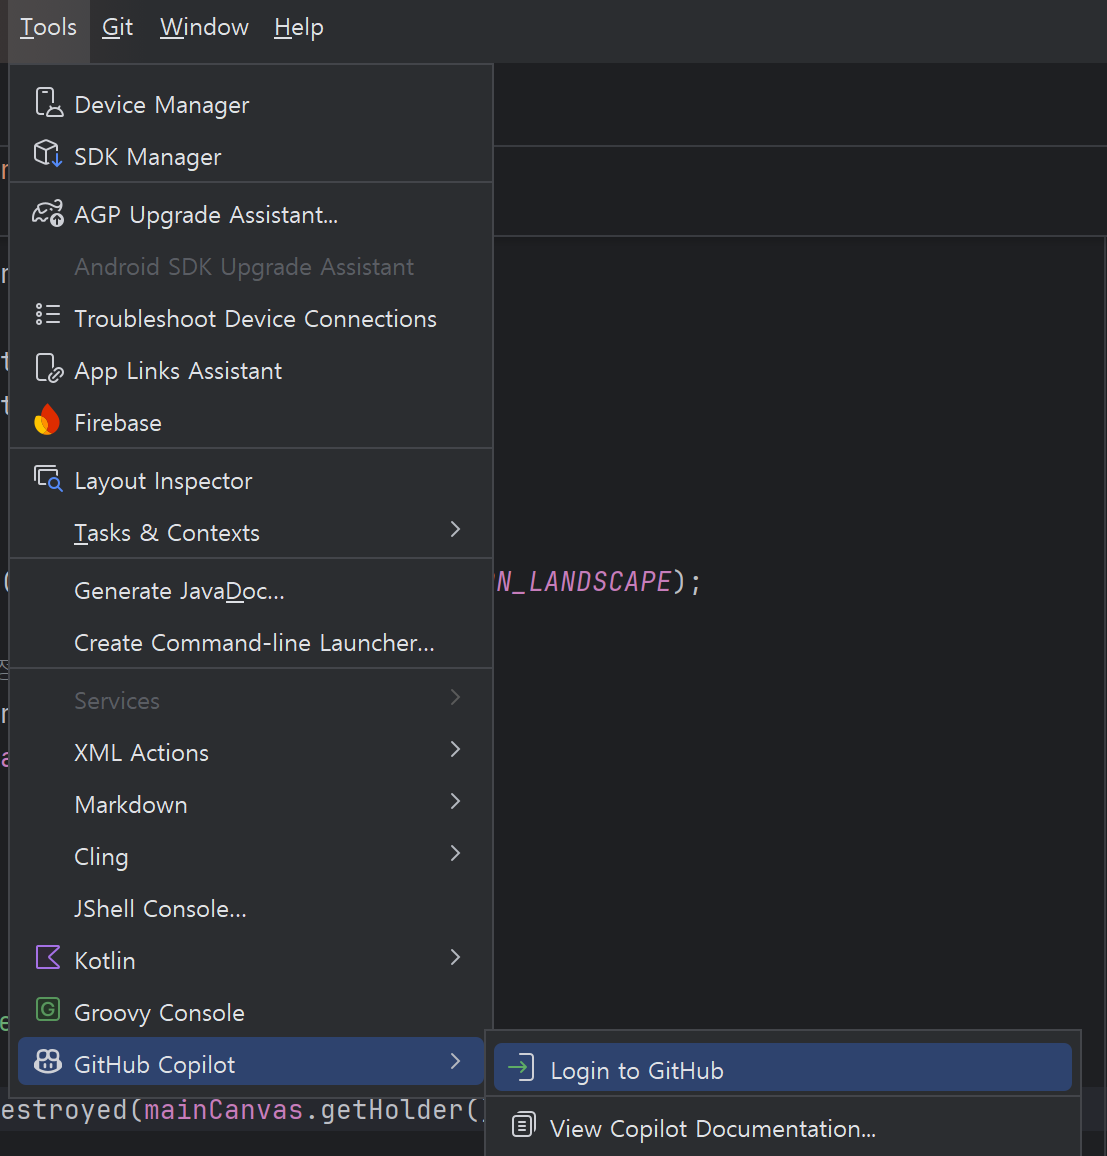
Task: Expand the GitHub Copilot submenu chevron
Action: [x=455, y=1062]
